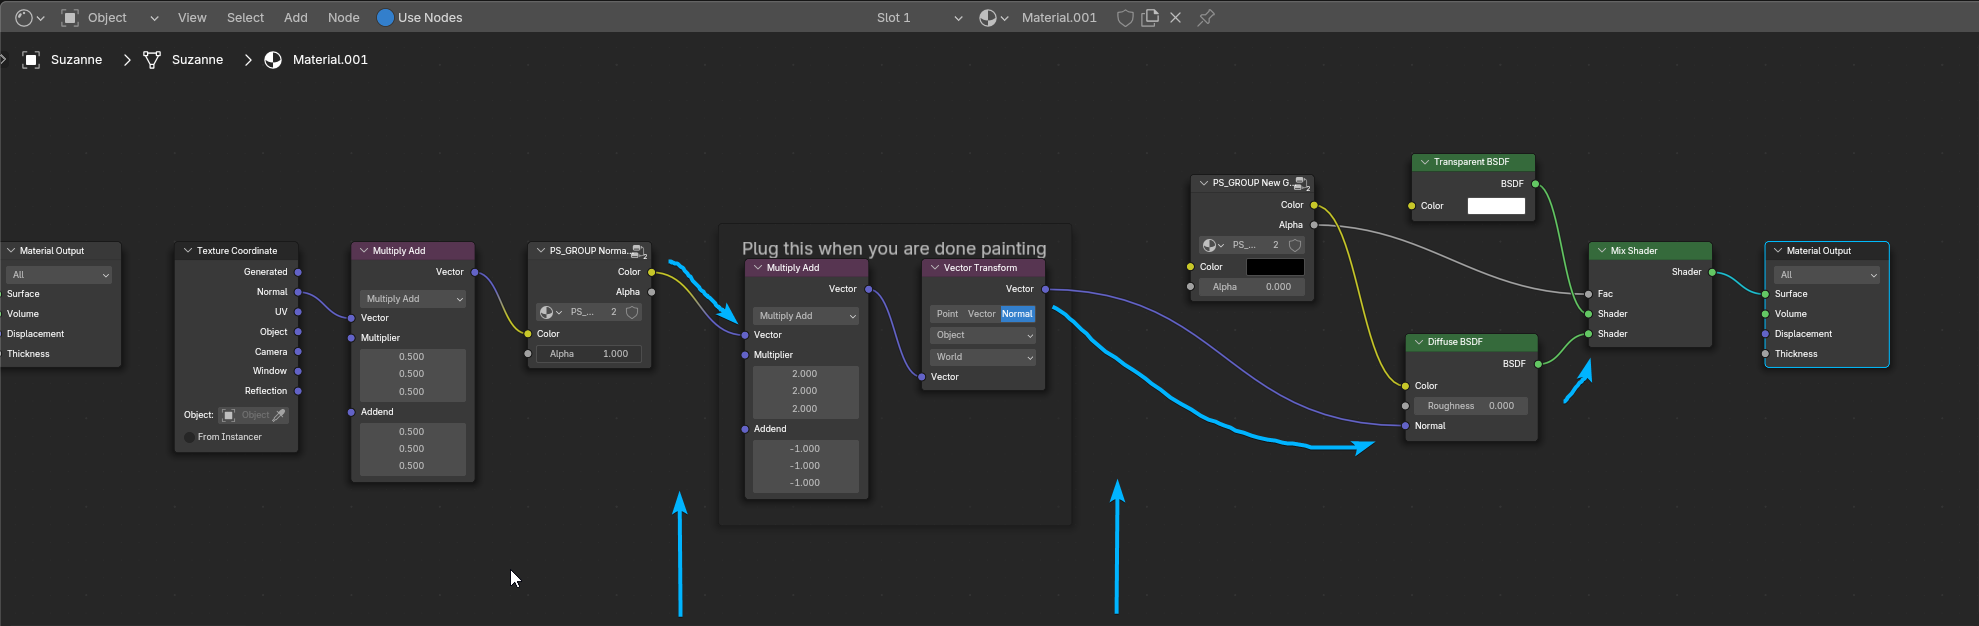
Task: Toggle the pin node tree icon
Action: (x=1206, y=18)
